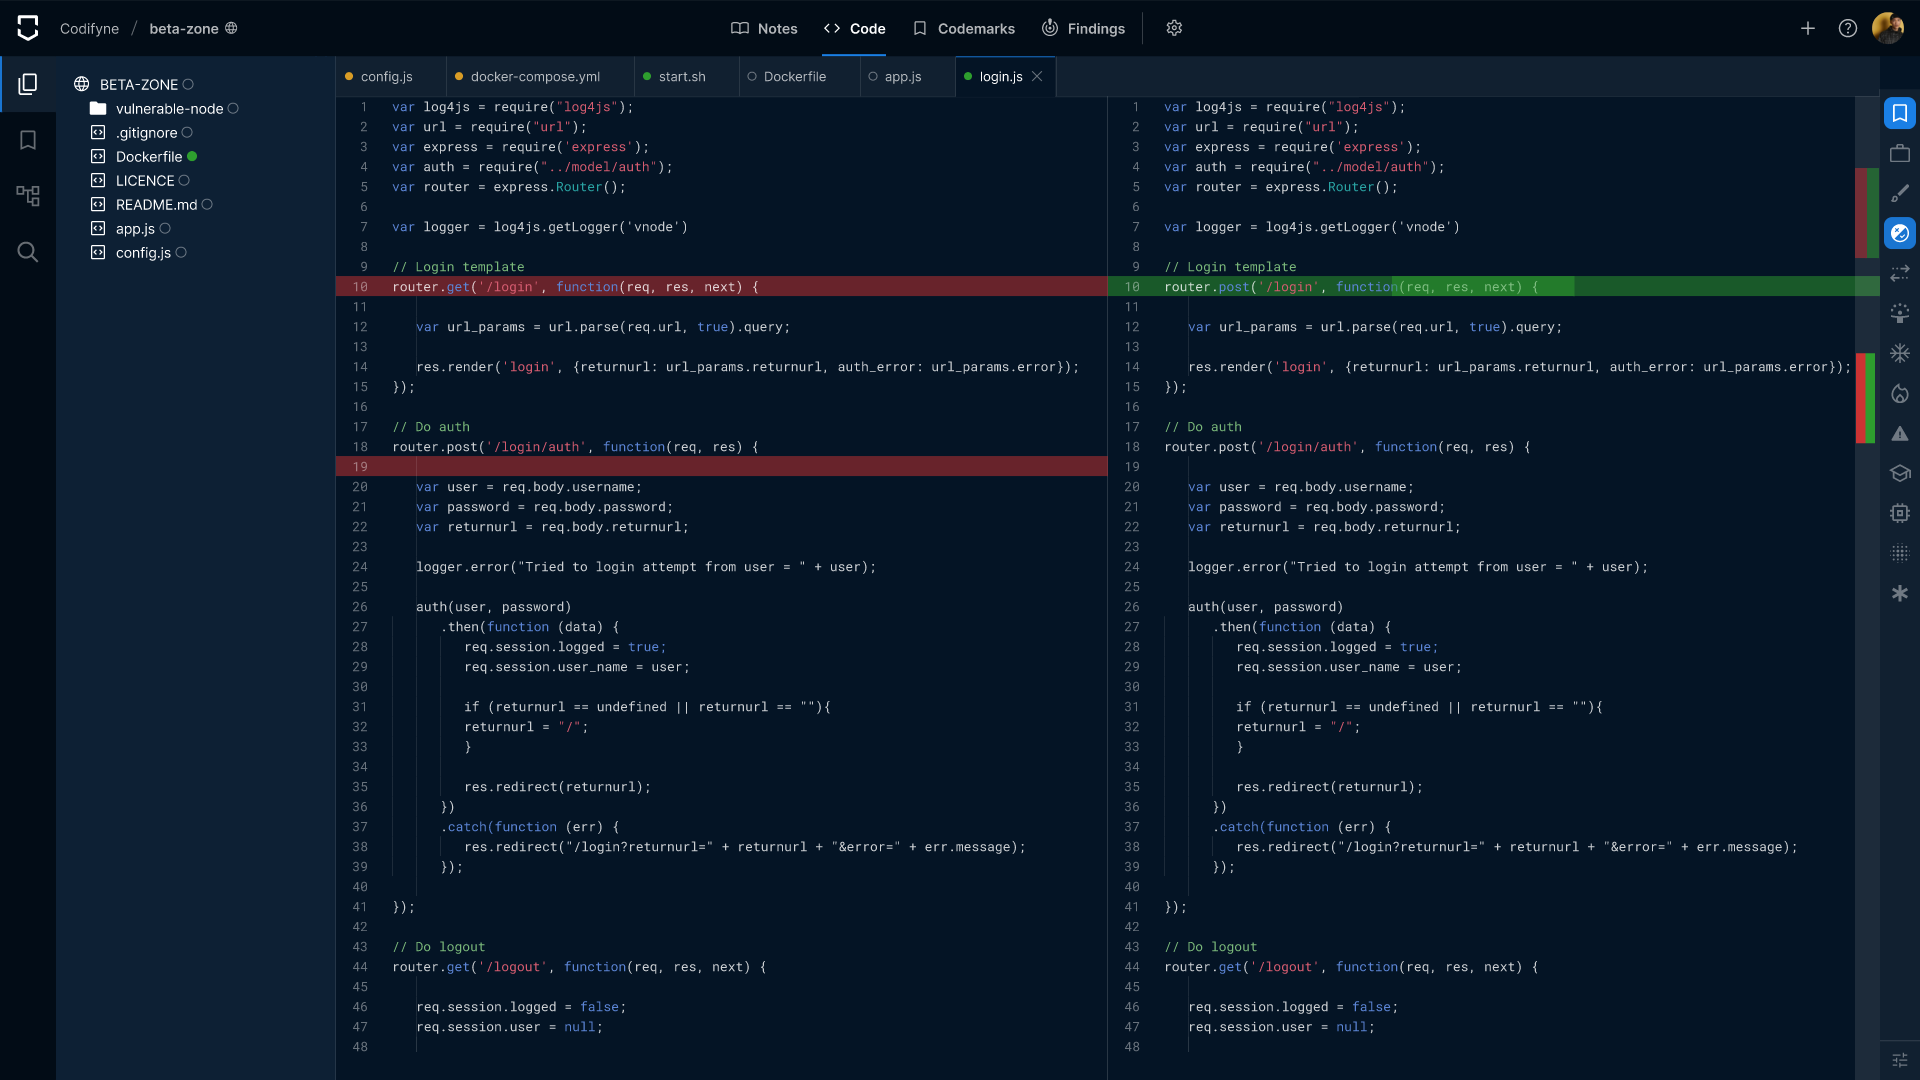This screenshot has height=1080, width=1920.
Task: Open the graduation cap learning icon
Action: pyautogui.click(x=1900, y=473)
